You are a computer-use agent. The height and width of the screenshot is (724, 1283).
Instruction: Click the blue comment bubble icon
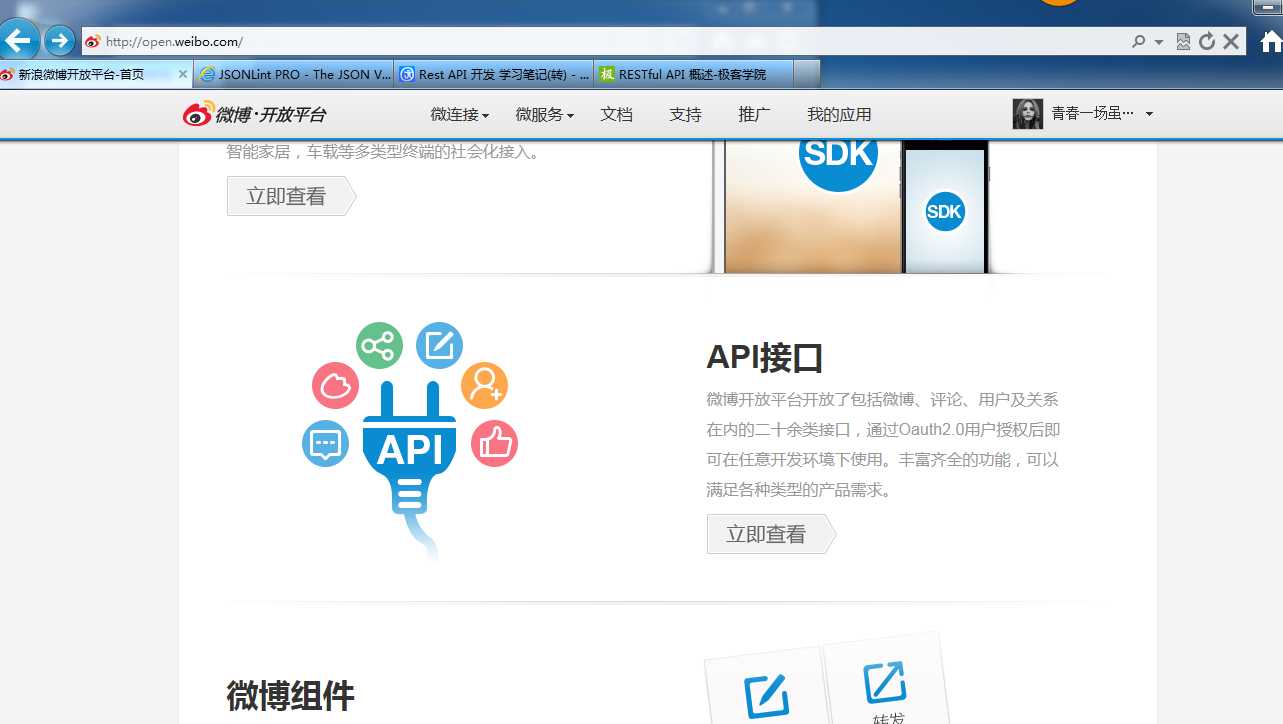pyautogui.click(x=326, y=443)
